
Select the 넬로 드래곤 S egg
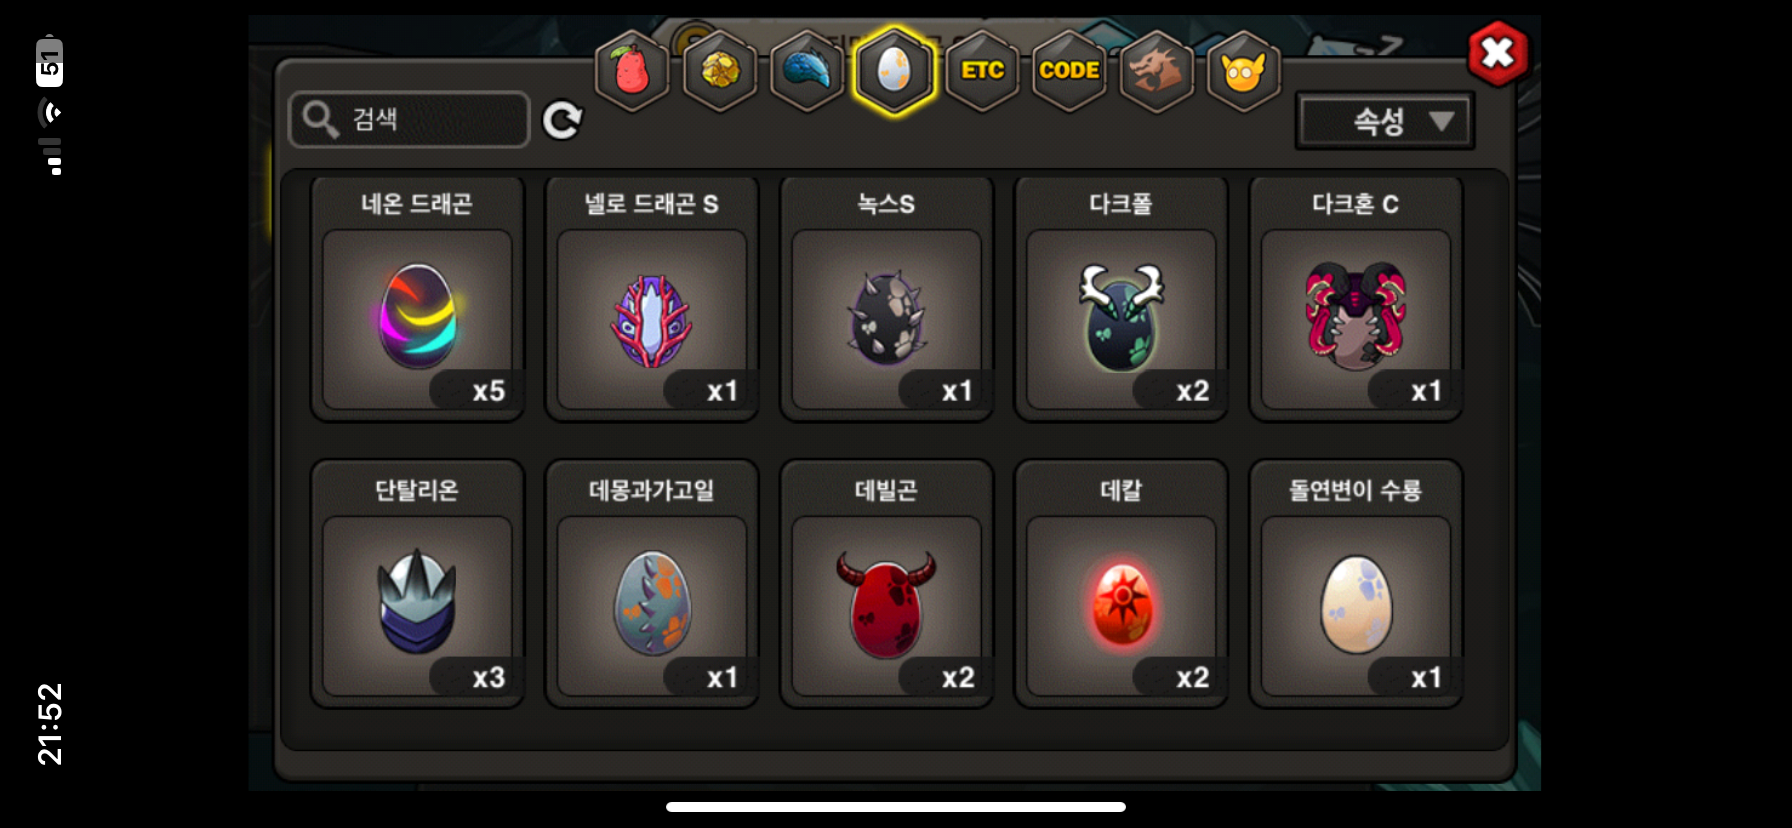coord(652,299)
